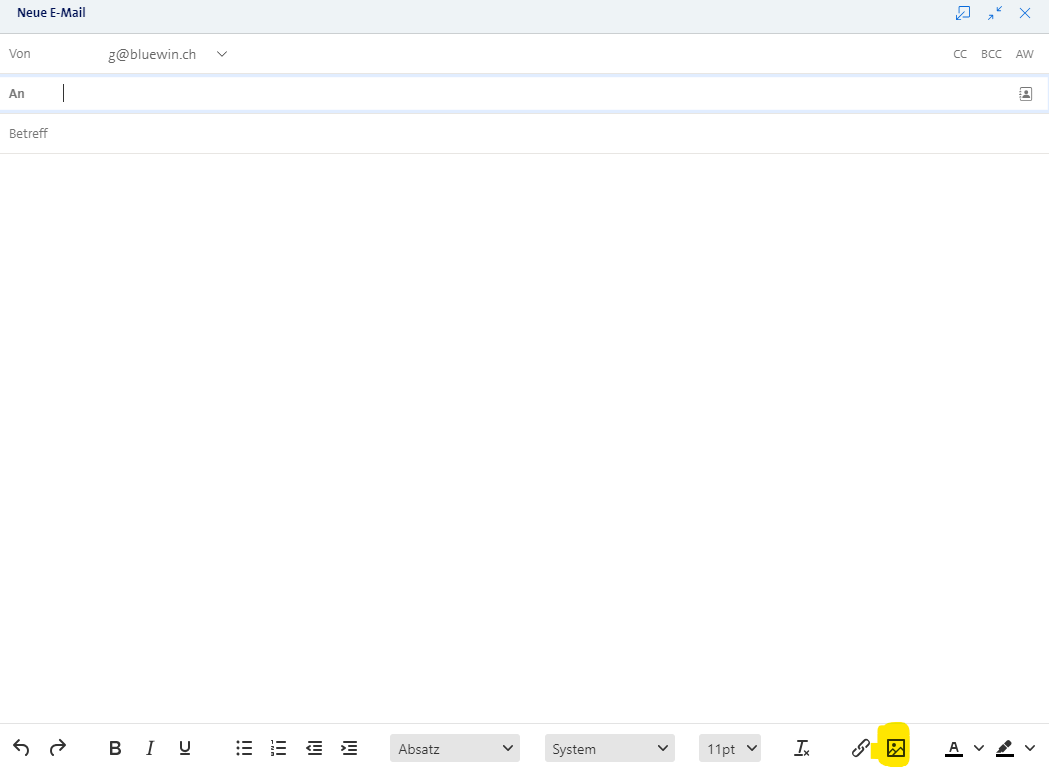
Task: Open the address book for recipients
Action: tap(1025, 92)
